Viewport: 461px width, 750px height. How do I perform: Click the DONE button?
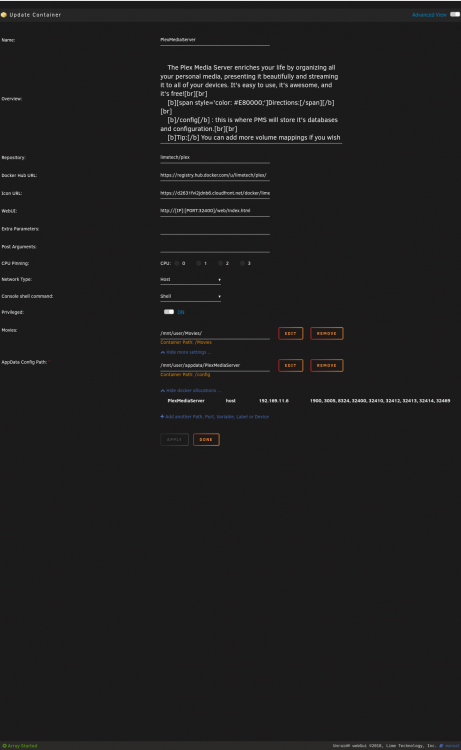(206, 440)
